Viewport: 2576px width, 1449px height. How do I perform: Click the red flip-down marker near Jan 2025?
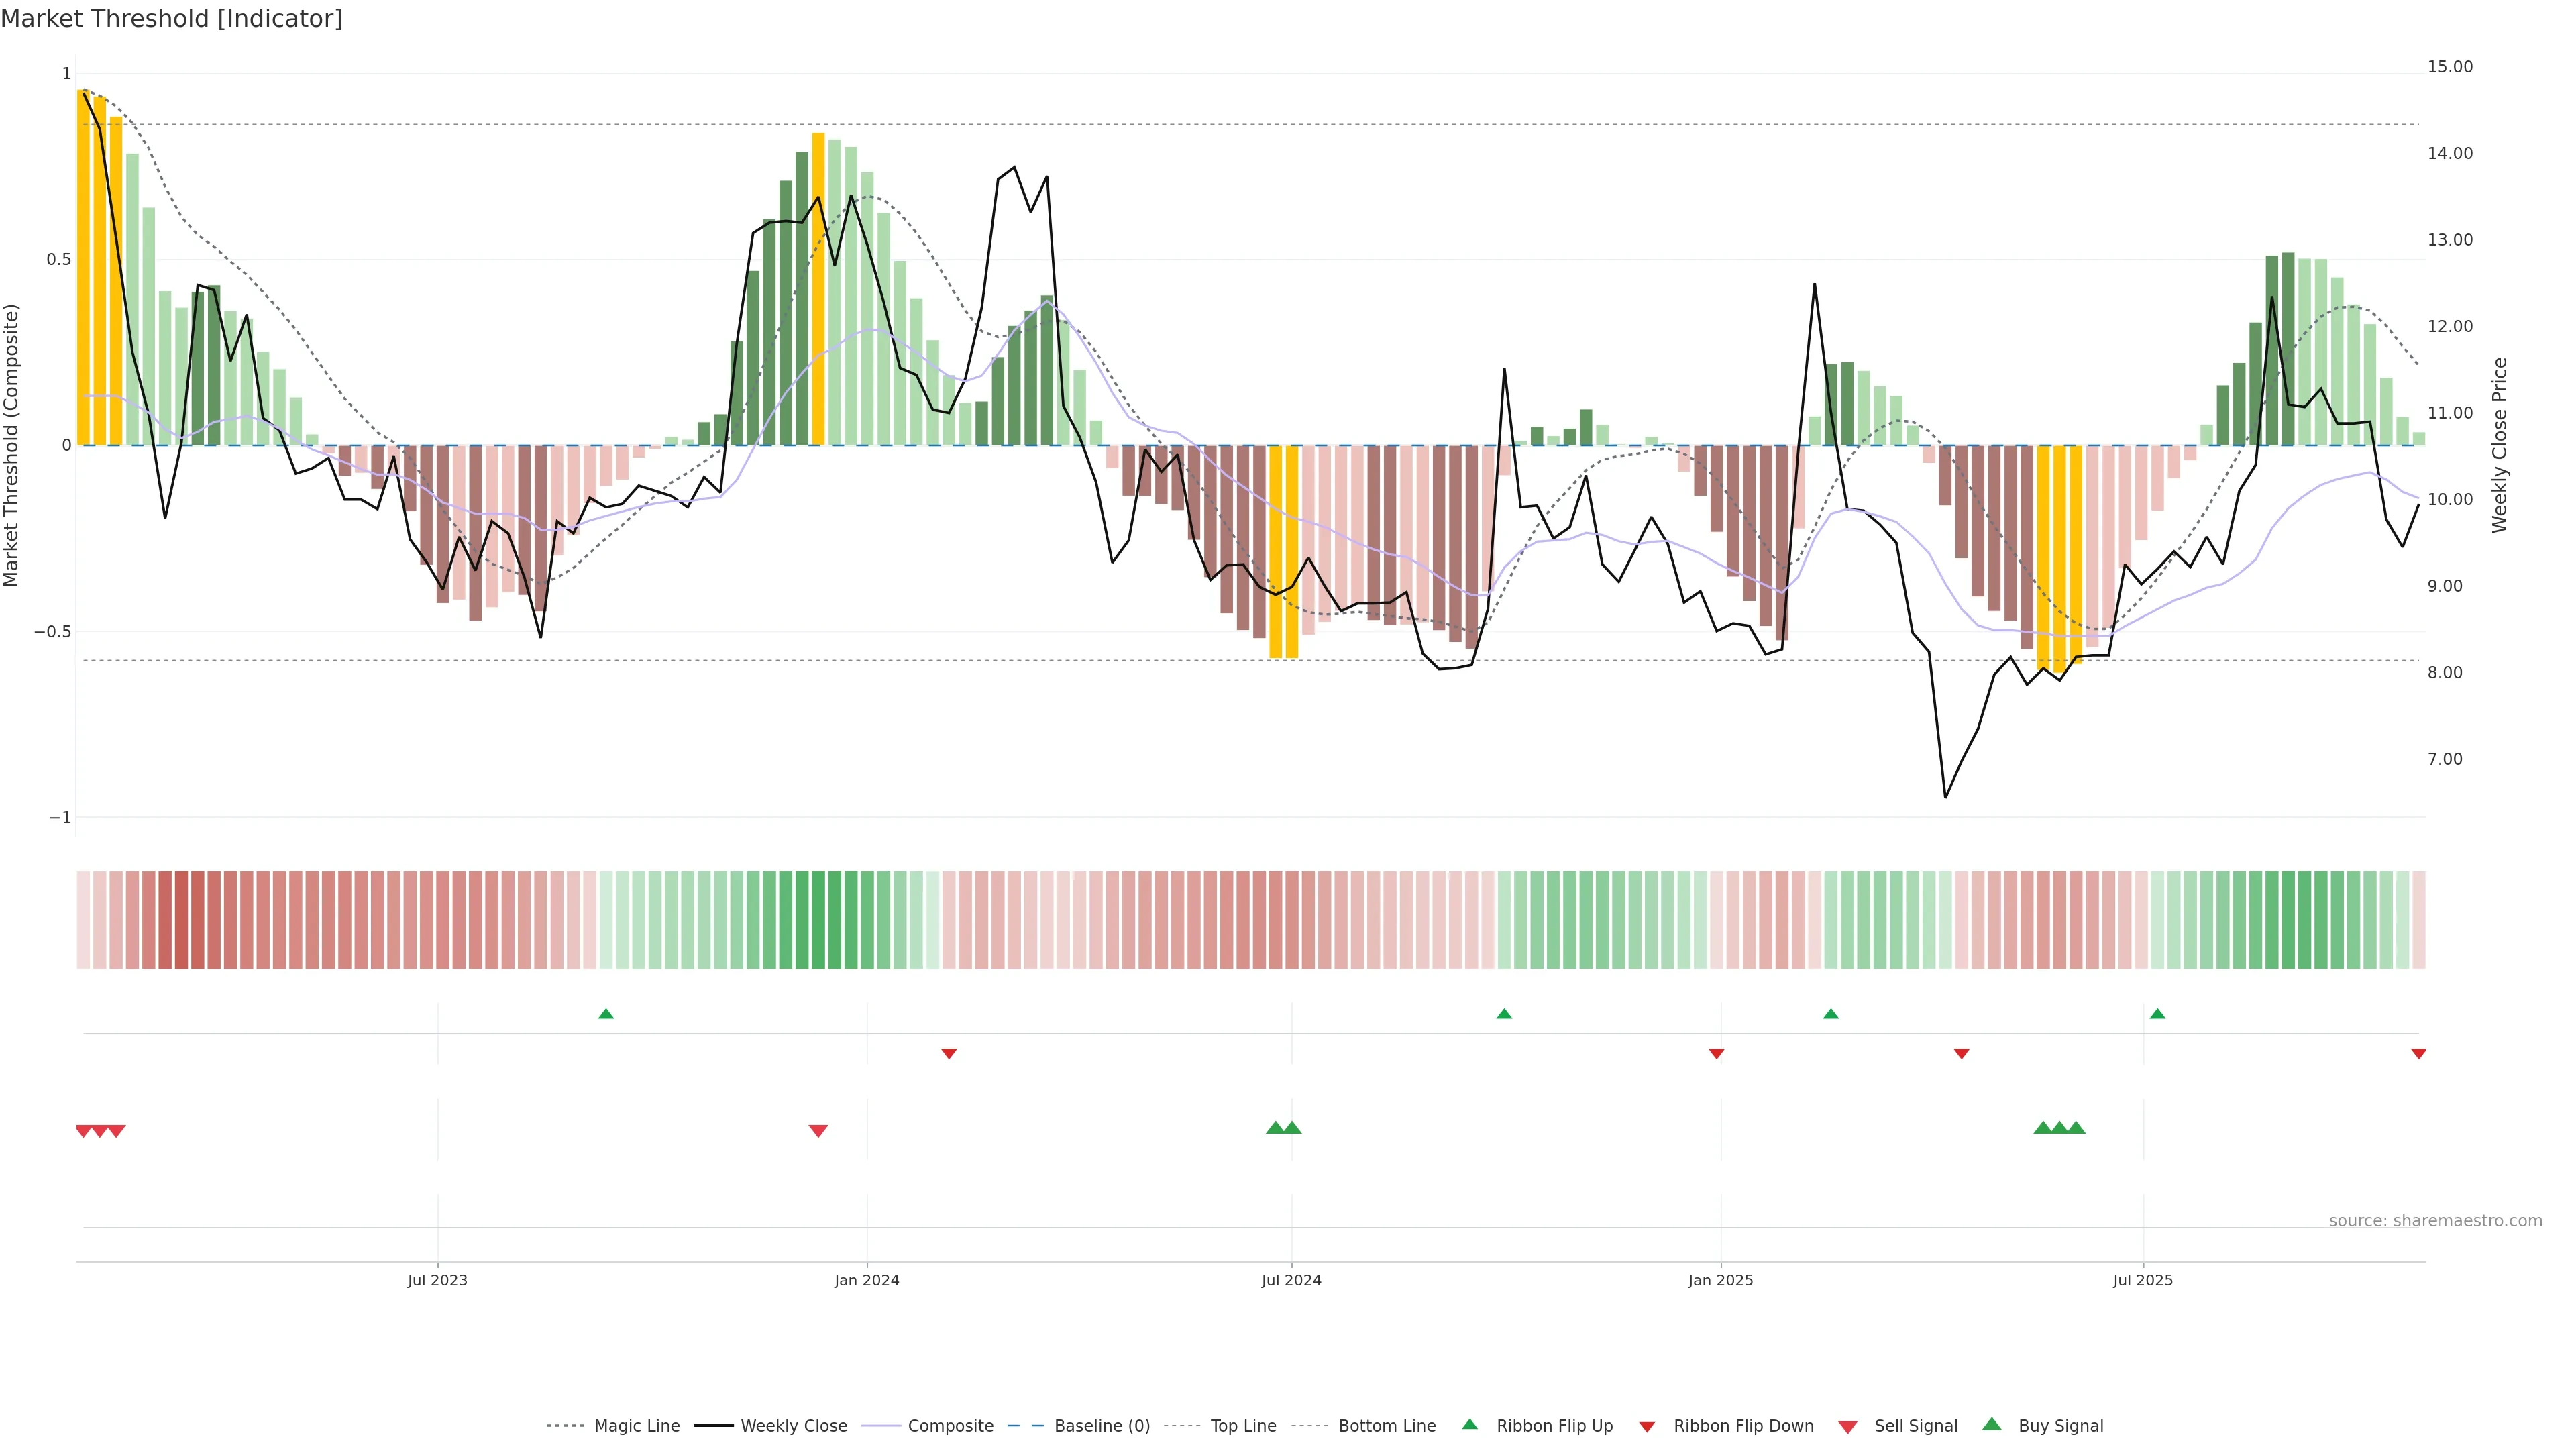click(1716, 1053)
